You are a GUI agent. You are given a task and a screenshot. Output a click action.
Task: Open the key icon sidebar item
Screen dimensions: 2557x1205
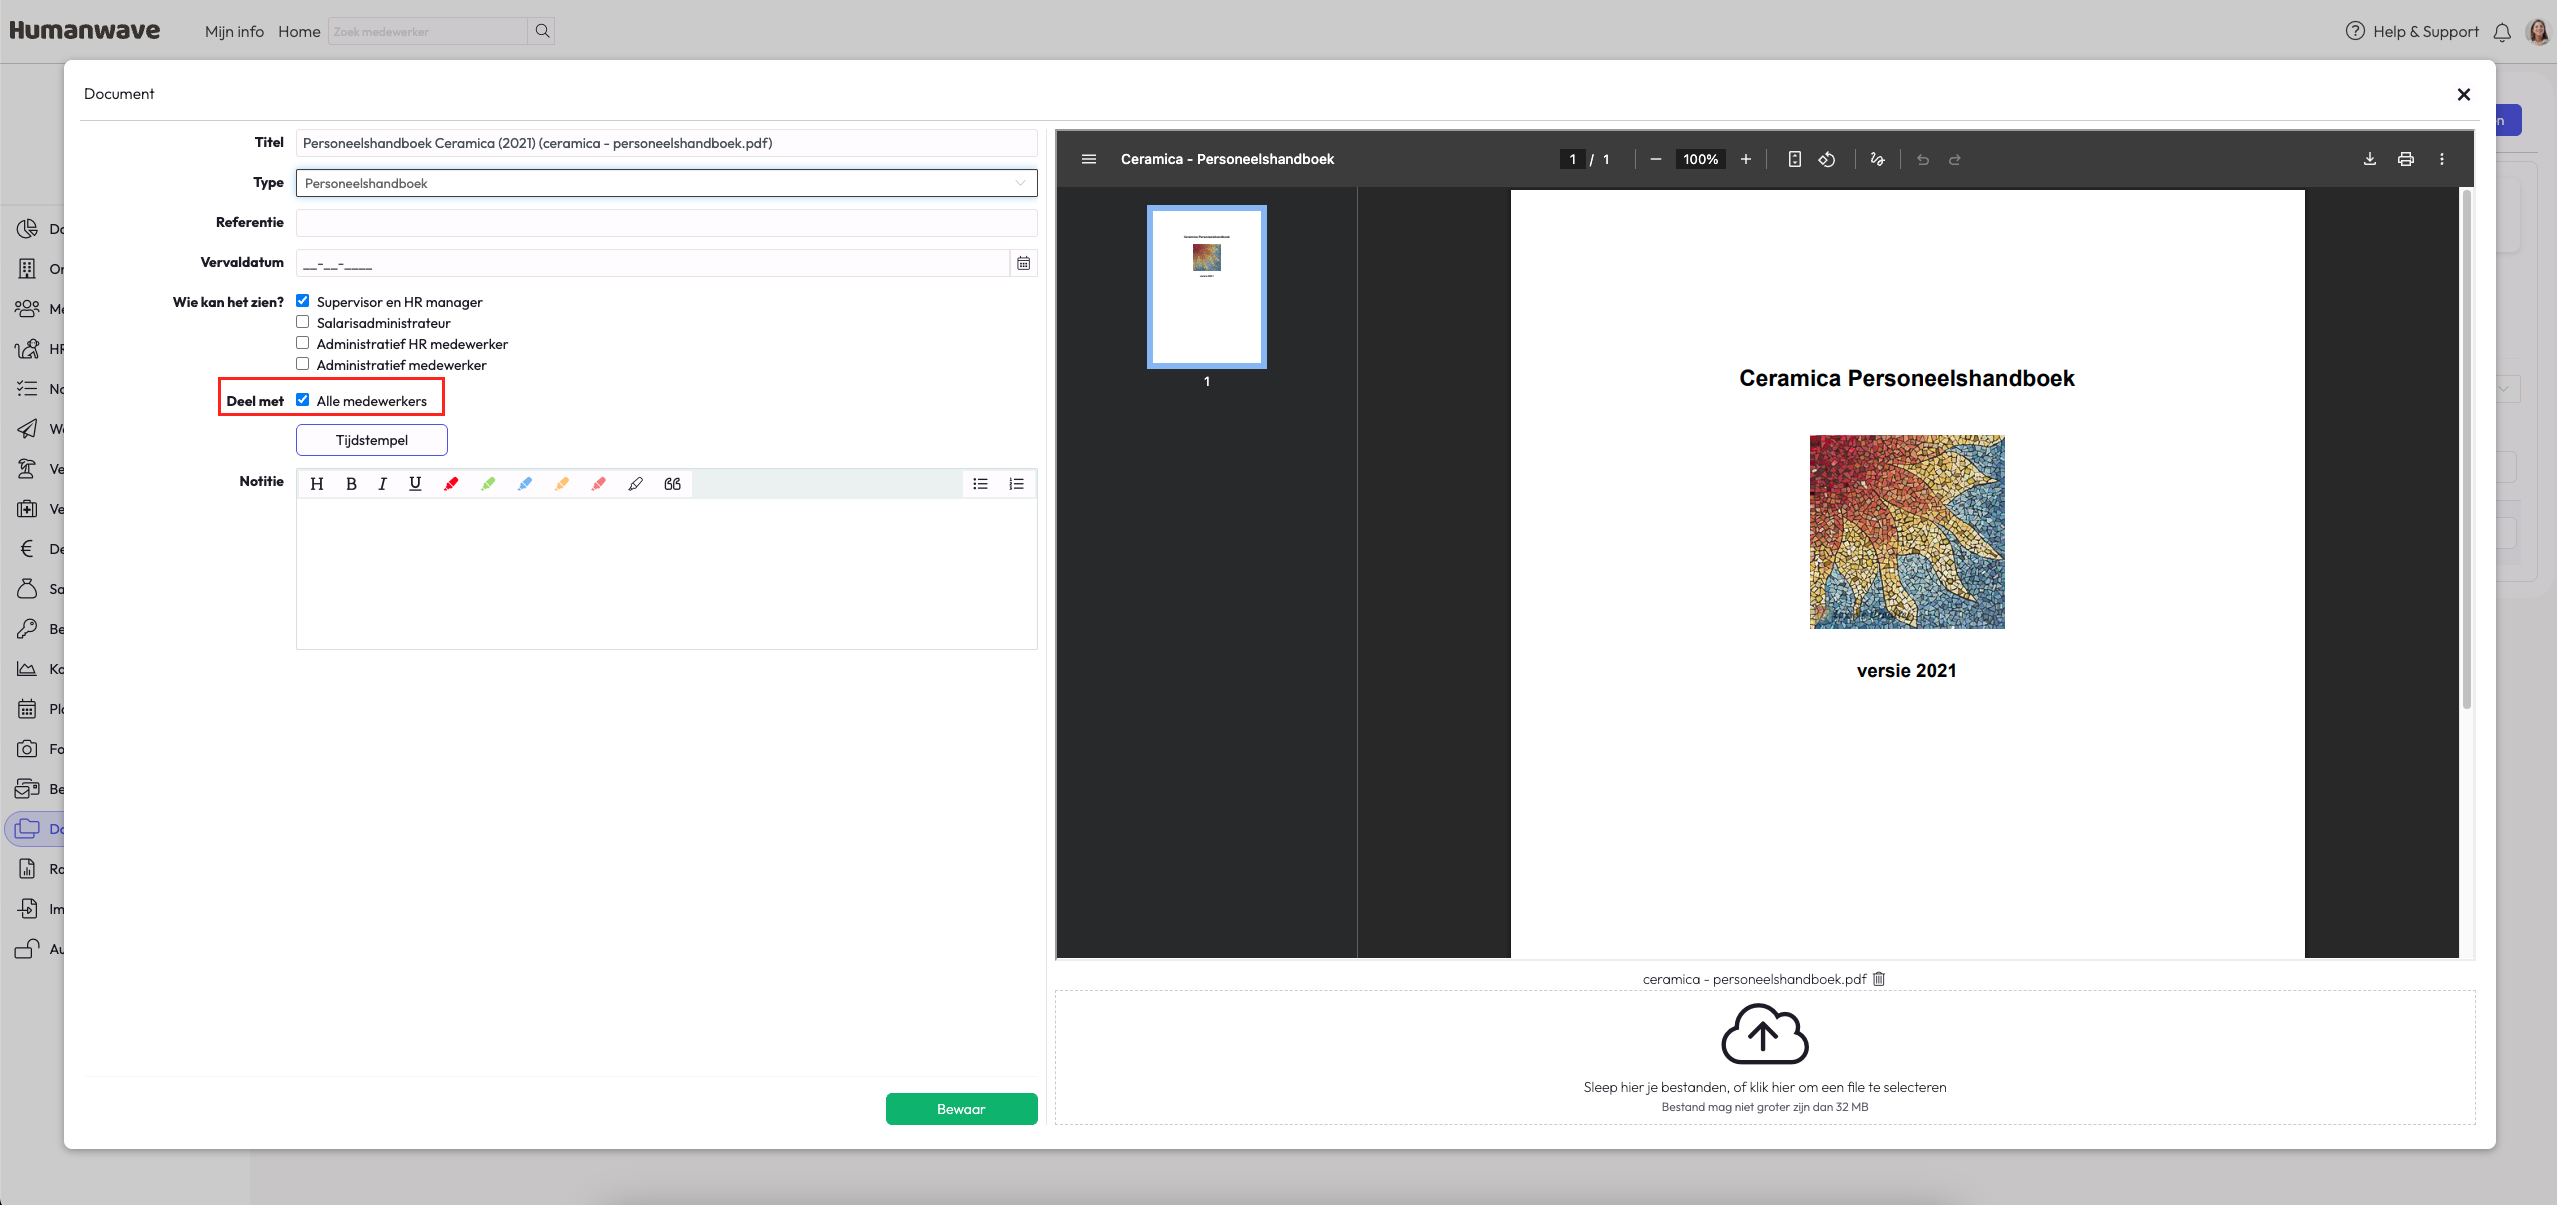pyautogui.click(x=27, y=629)
